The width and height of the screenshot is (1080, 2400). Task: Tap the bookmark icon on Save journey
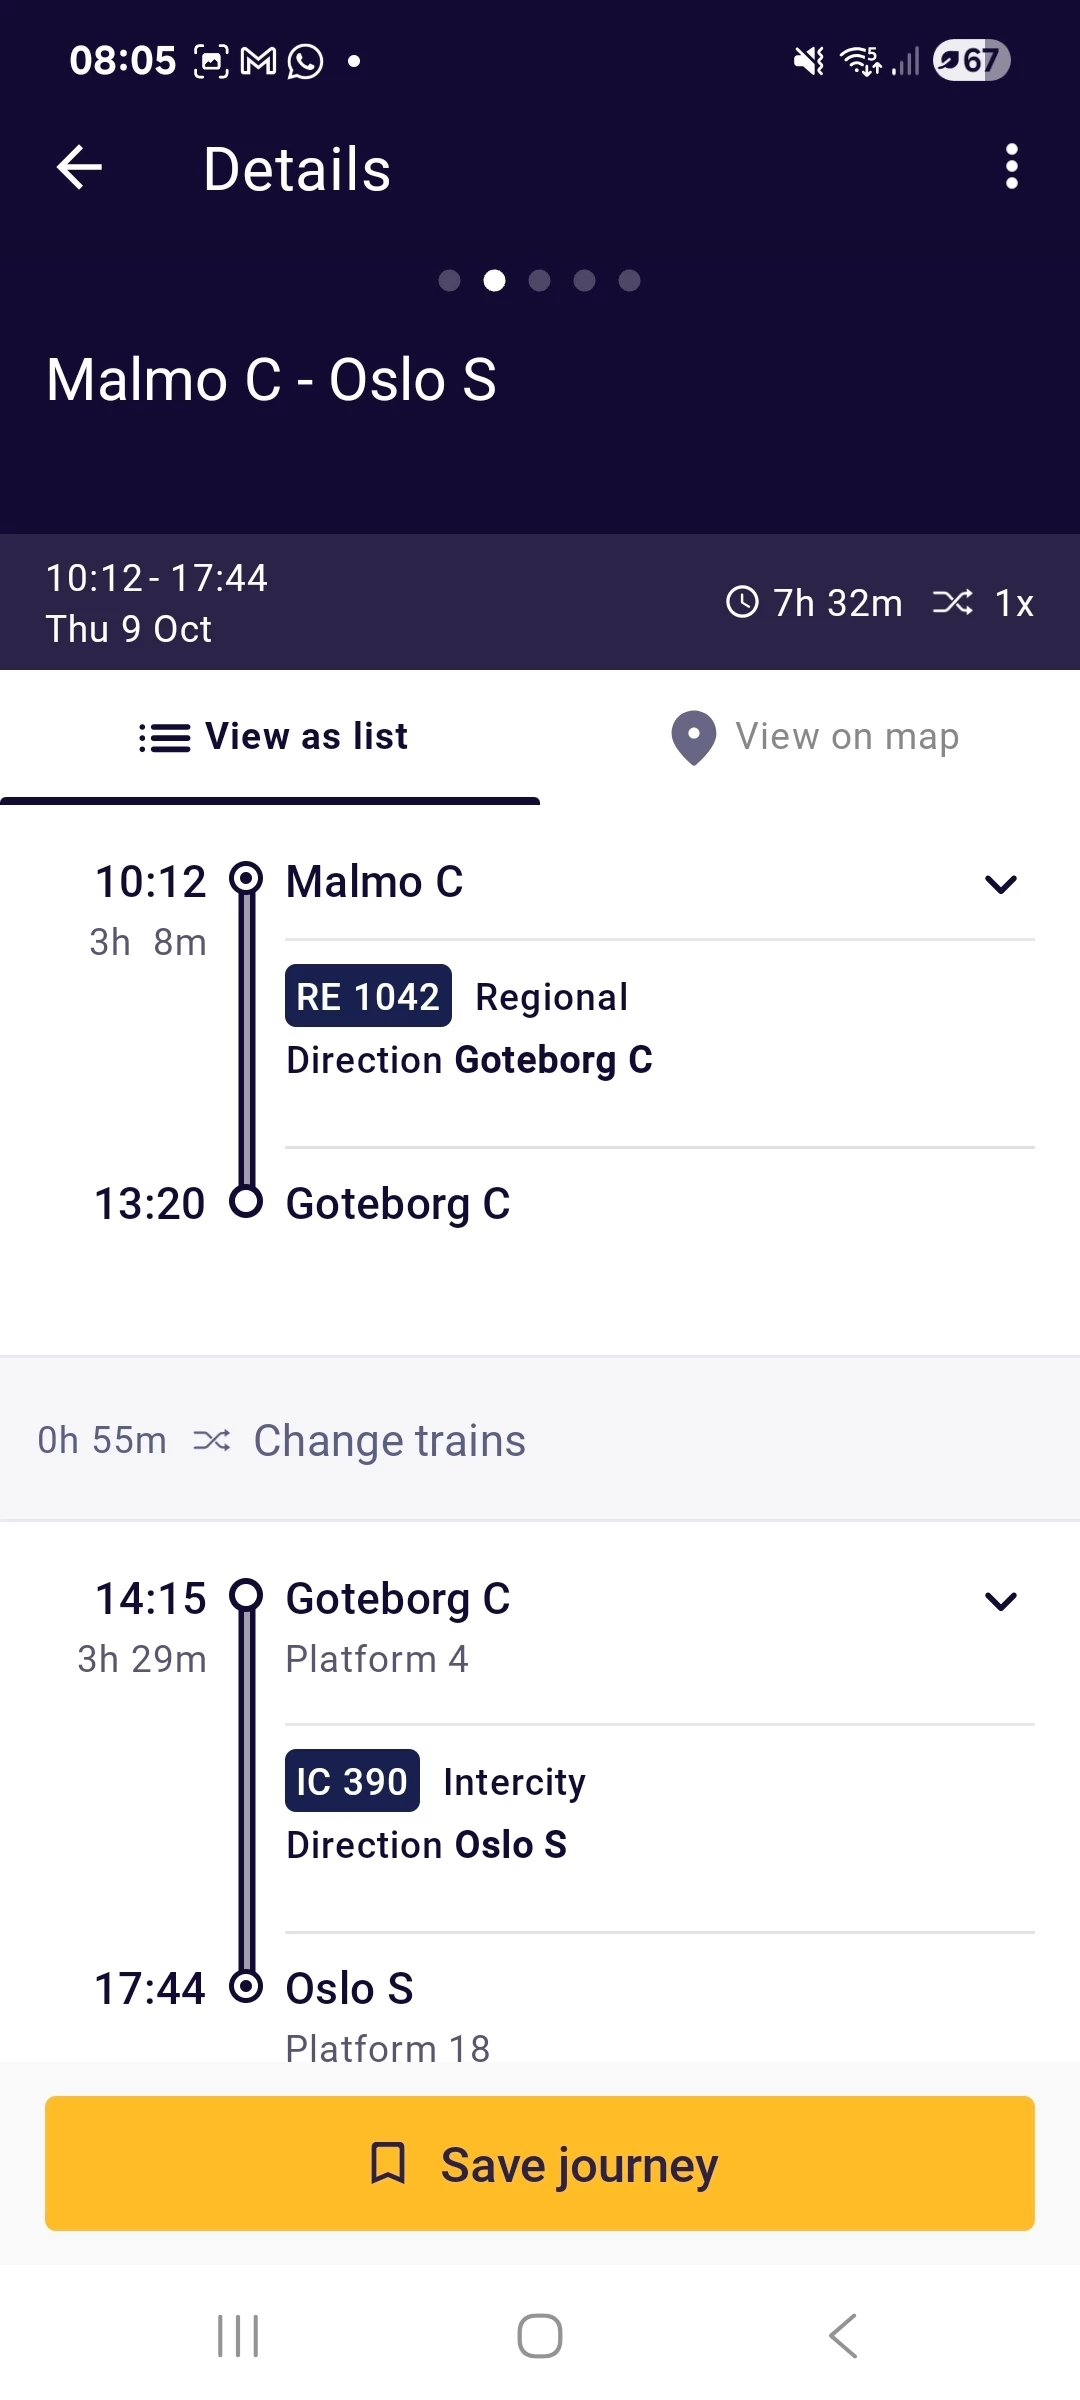[388, 2163]
